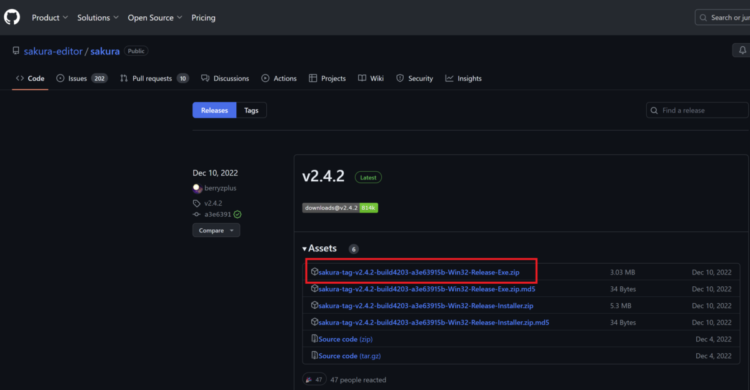750x390 pixels.
Task: Expand the Open Source menu
Action: coord(154,18)
